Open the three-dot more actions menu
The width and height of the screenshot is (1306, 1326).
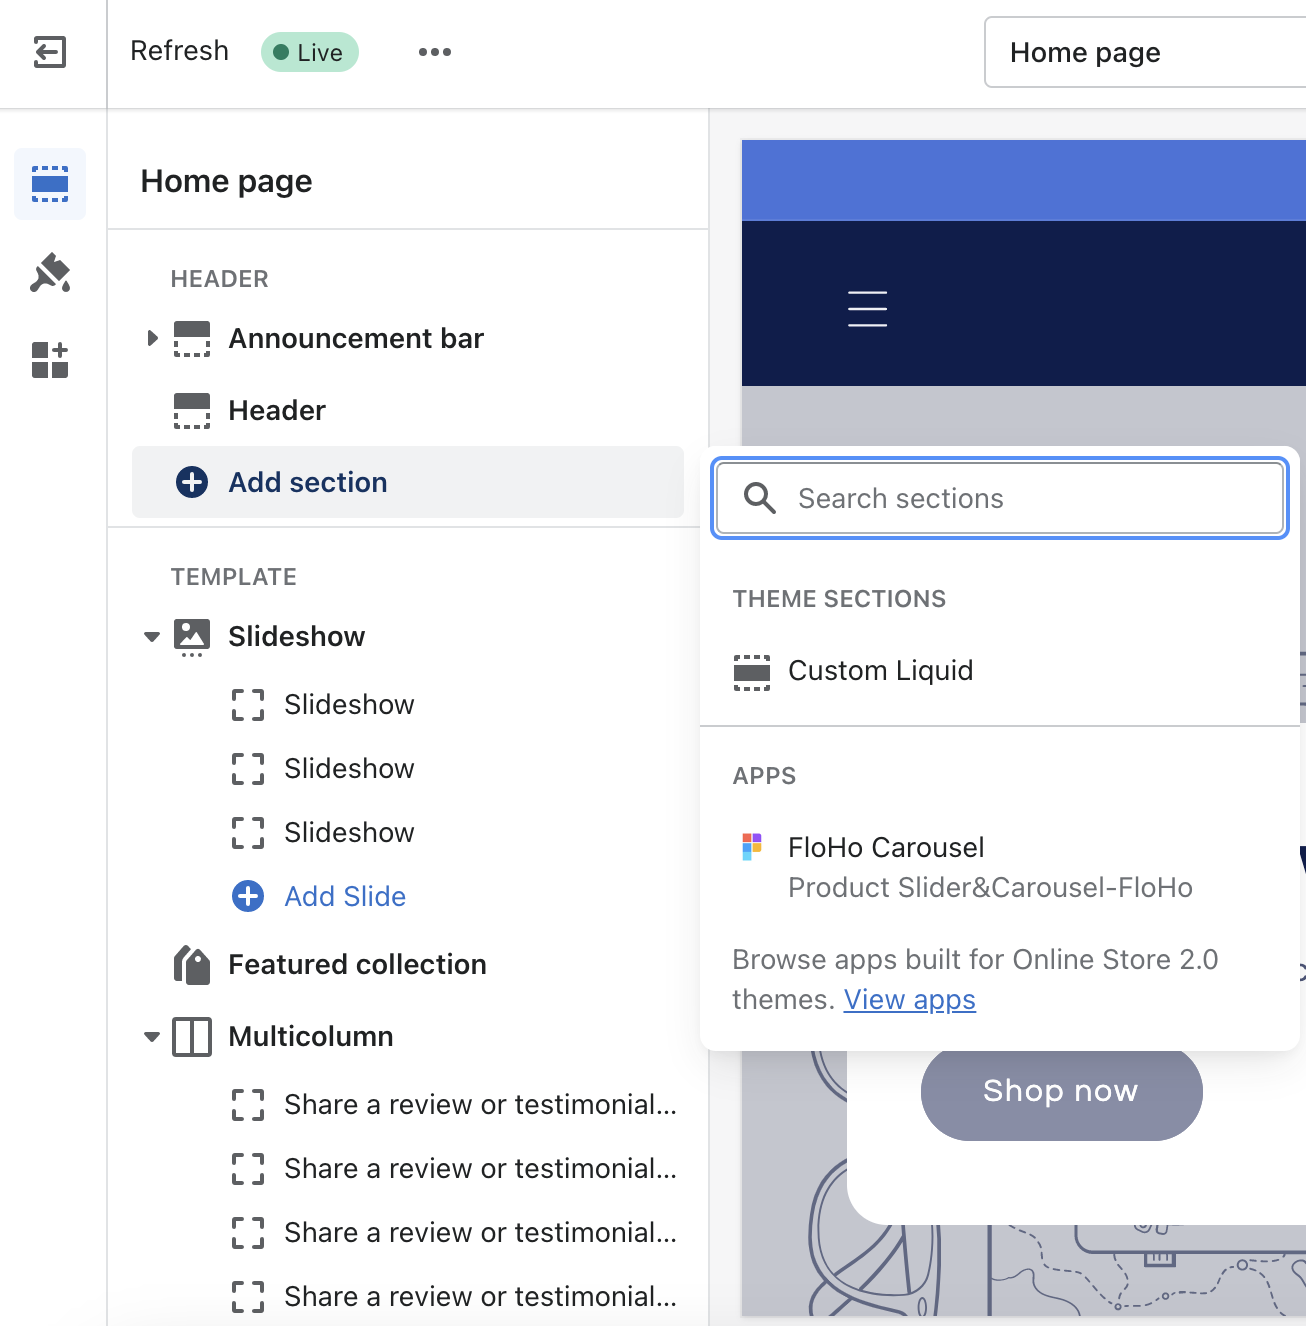click(434, 52)
